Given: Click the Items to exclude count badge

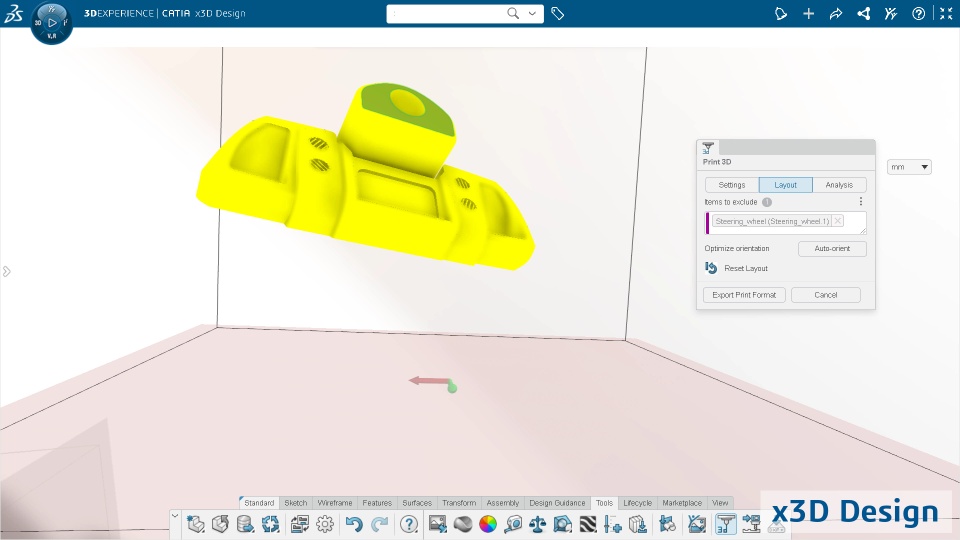Looking at the screenshot, I should click(767, 202).
